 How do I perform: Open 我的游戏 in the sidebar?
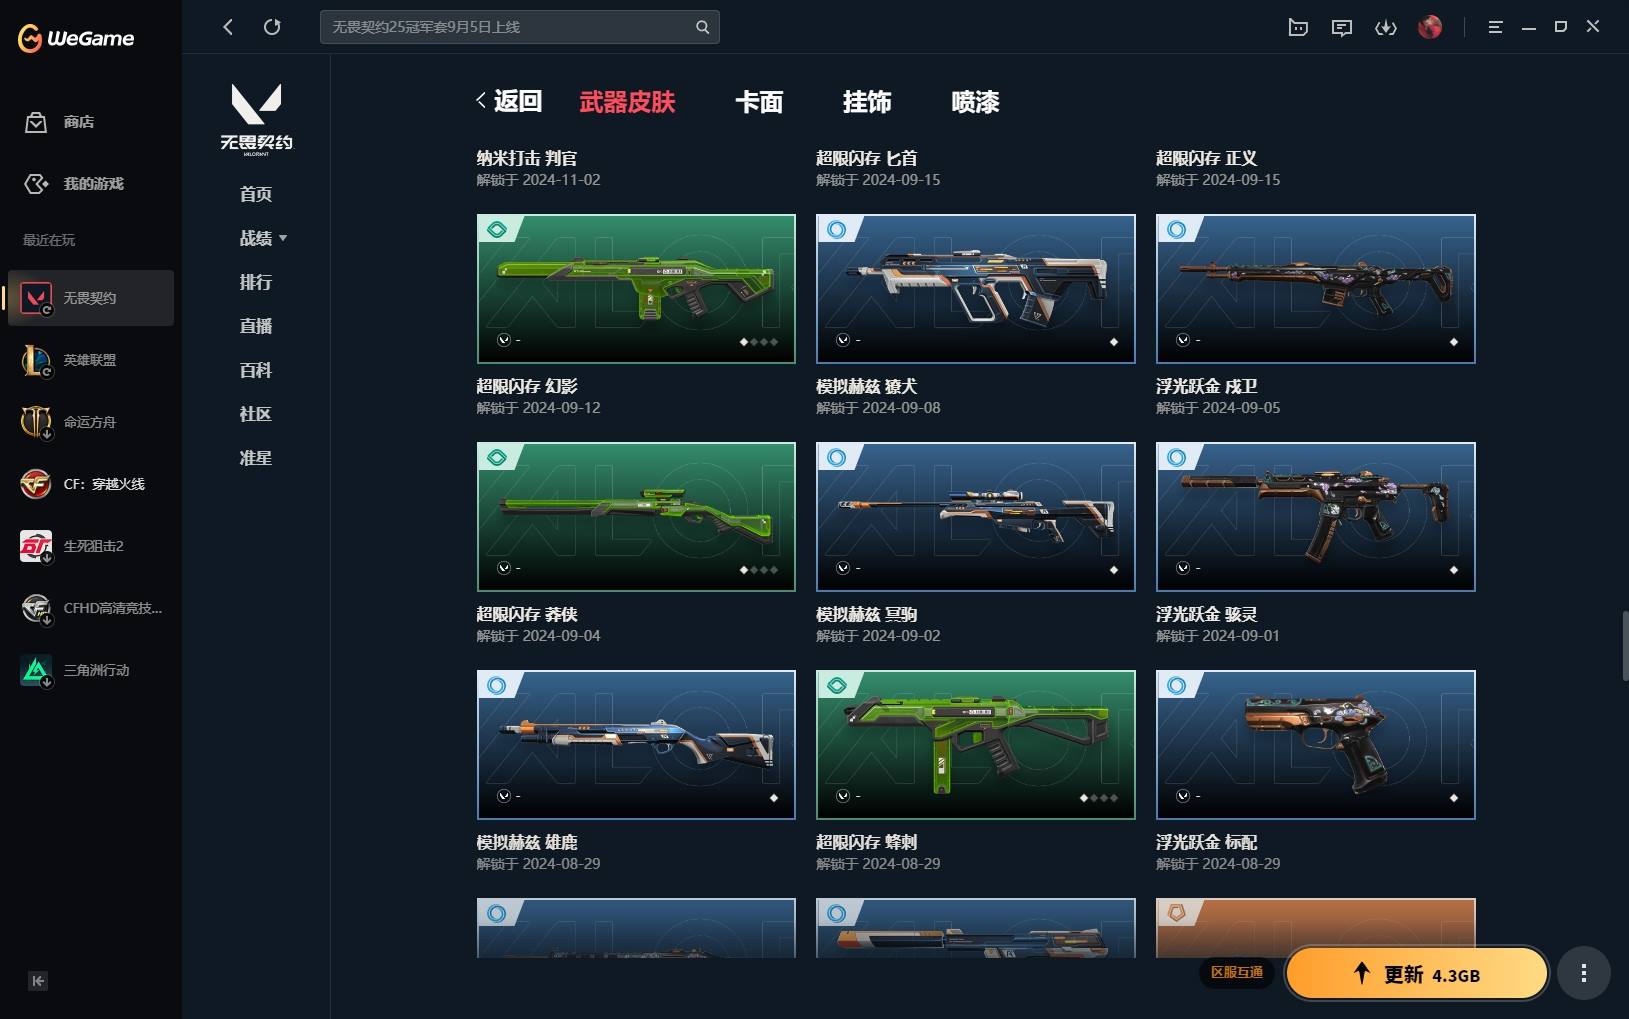74,184
